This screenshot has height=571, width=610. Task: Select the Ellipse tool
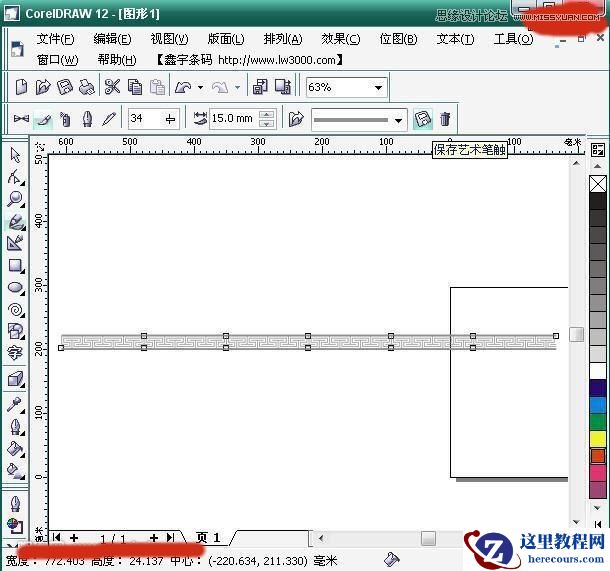(16, 288)
